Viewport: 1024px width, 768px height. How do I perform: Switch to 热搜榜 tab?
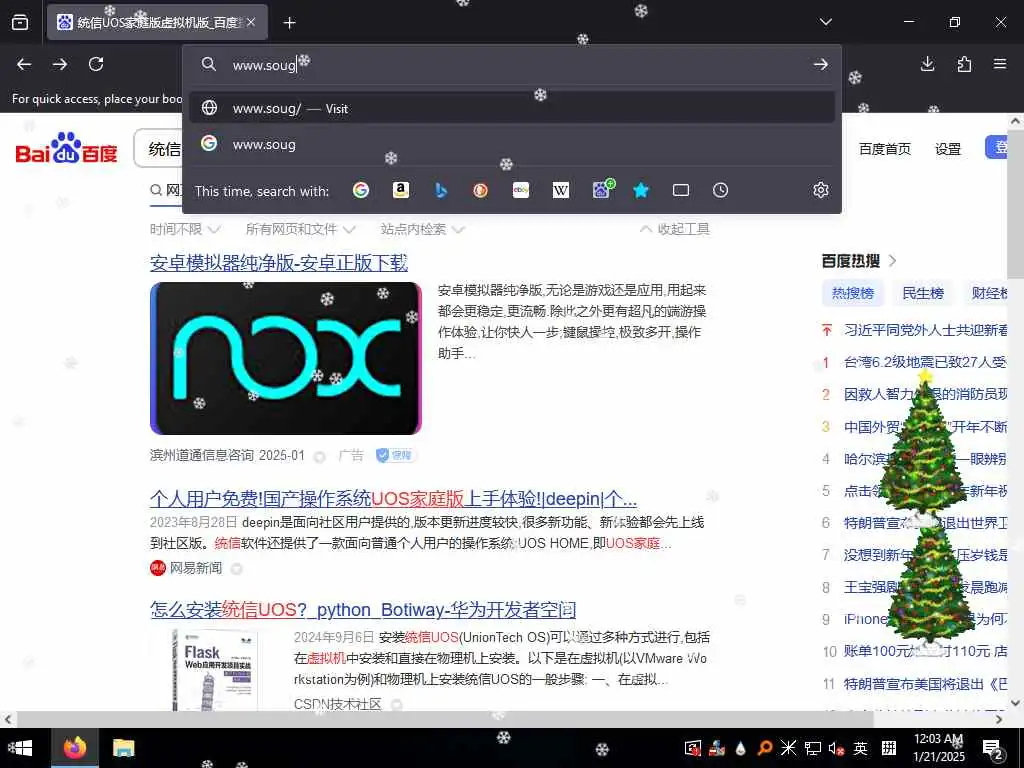point(852,293)
